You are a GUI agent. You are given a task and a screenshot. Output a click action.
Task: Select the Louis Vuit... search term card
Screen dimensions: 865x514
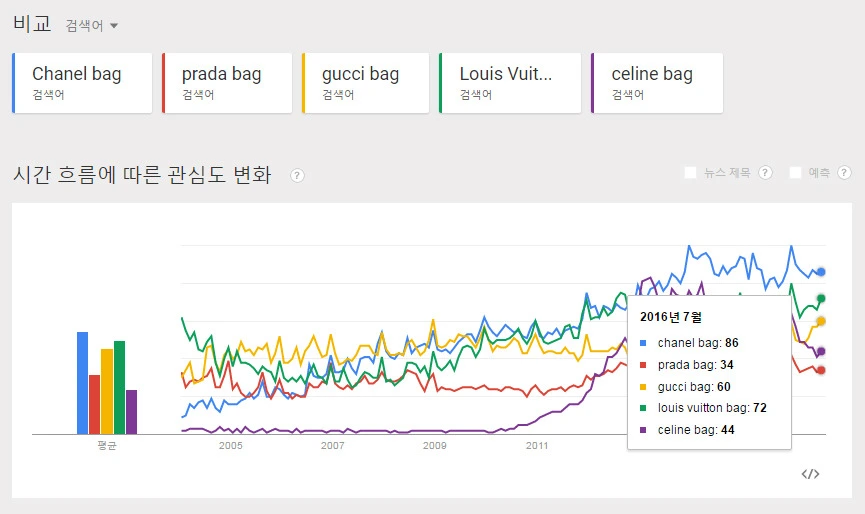(510, 83)
